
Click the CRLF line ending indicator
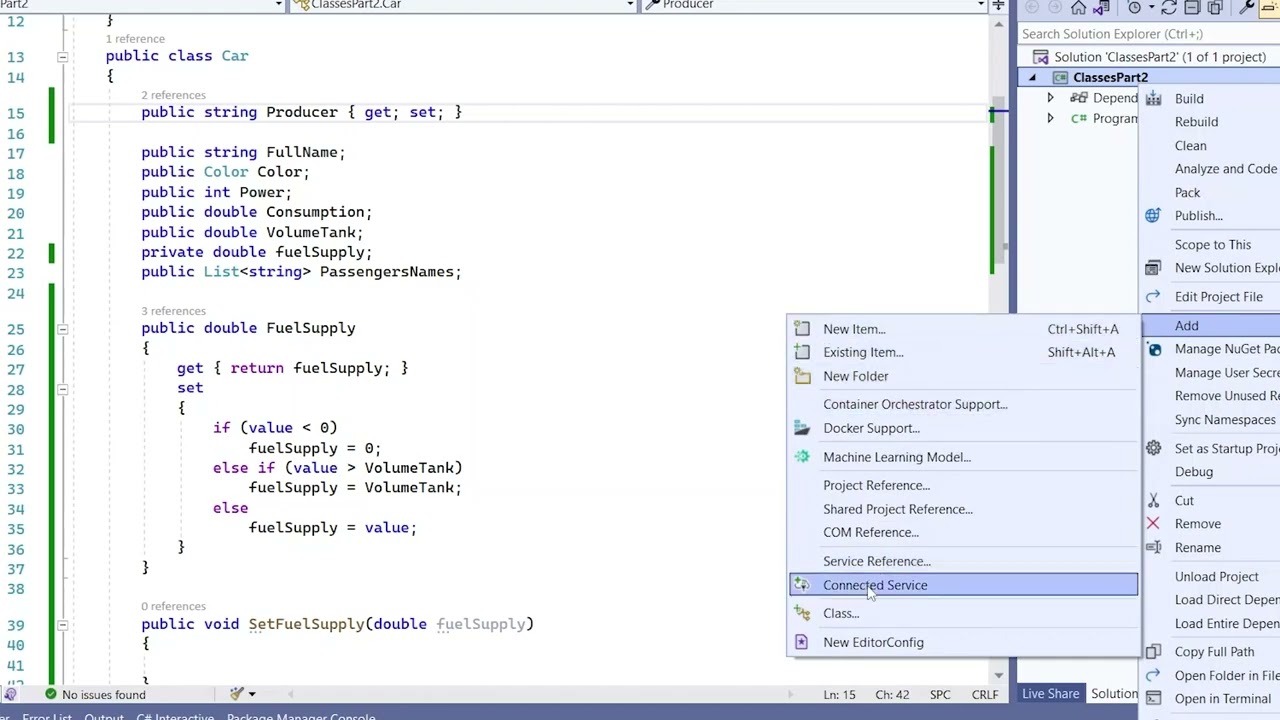pos(985,695)
